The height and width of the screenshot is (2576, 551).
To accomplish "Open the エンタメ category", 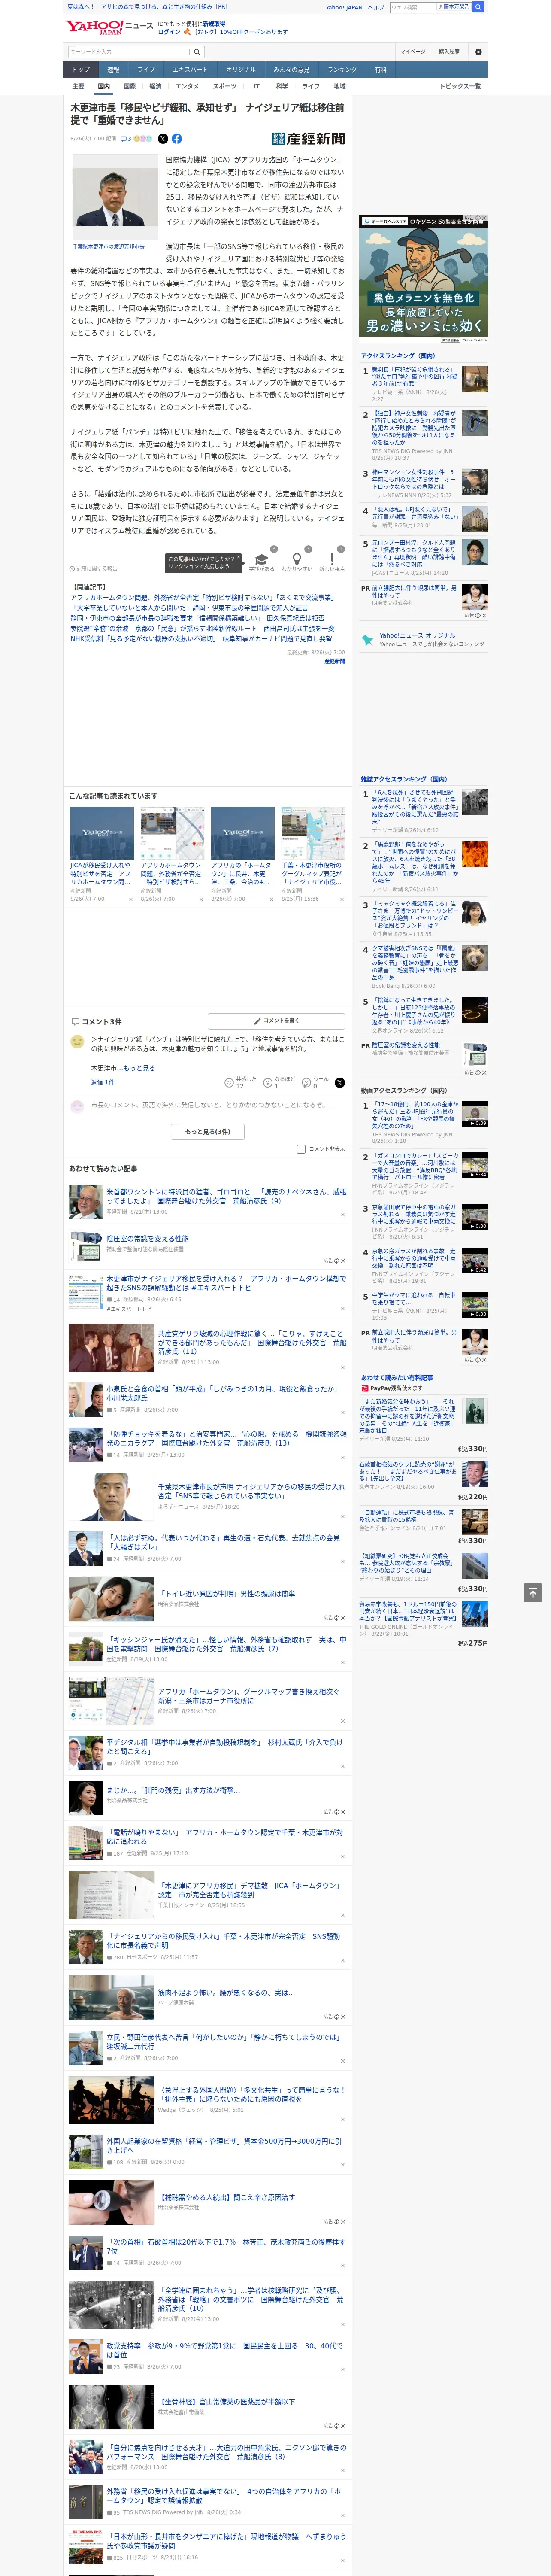I will [x=187, y=86].
